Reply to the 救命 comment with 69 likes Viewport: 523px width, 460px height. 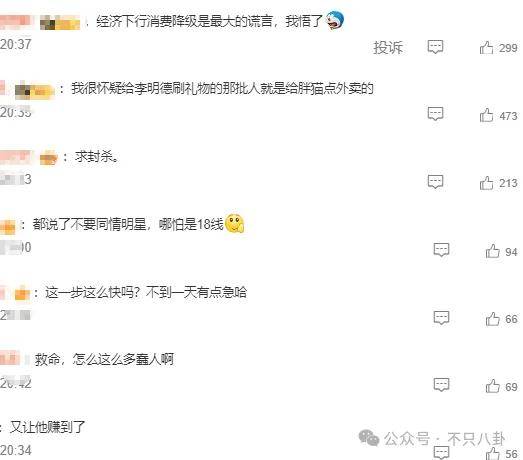pyautogui.click(x=441, y=385)
